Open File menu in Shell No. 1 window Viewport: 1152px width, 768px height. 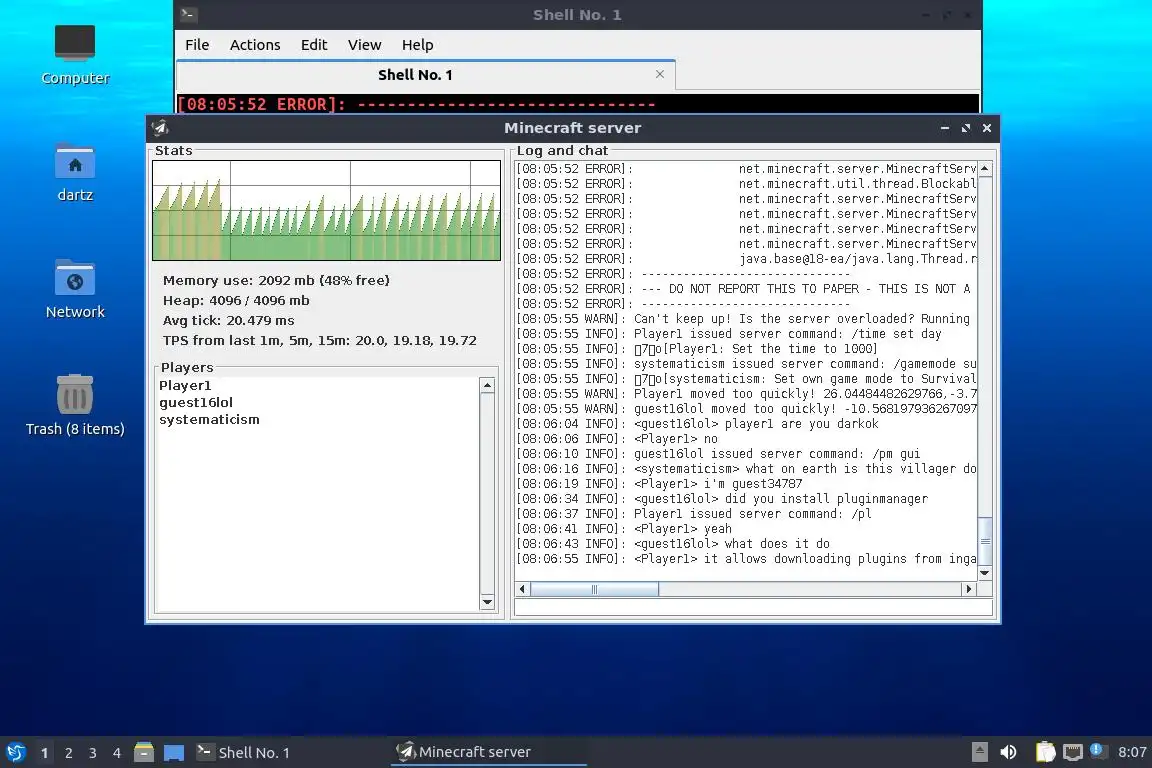197,45
